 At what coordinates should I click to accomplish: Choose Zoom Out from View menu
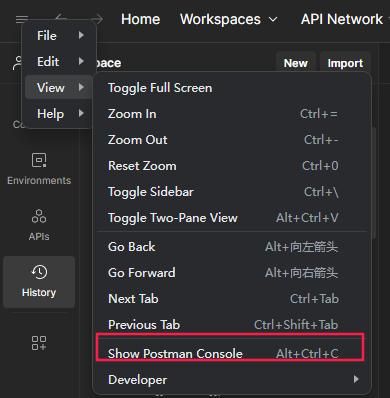point(232,140)
